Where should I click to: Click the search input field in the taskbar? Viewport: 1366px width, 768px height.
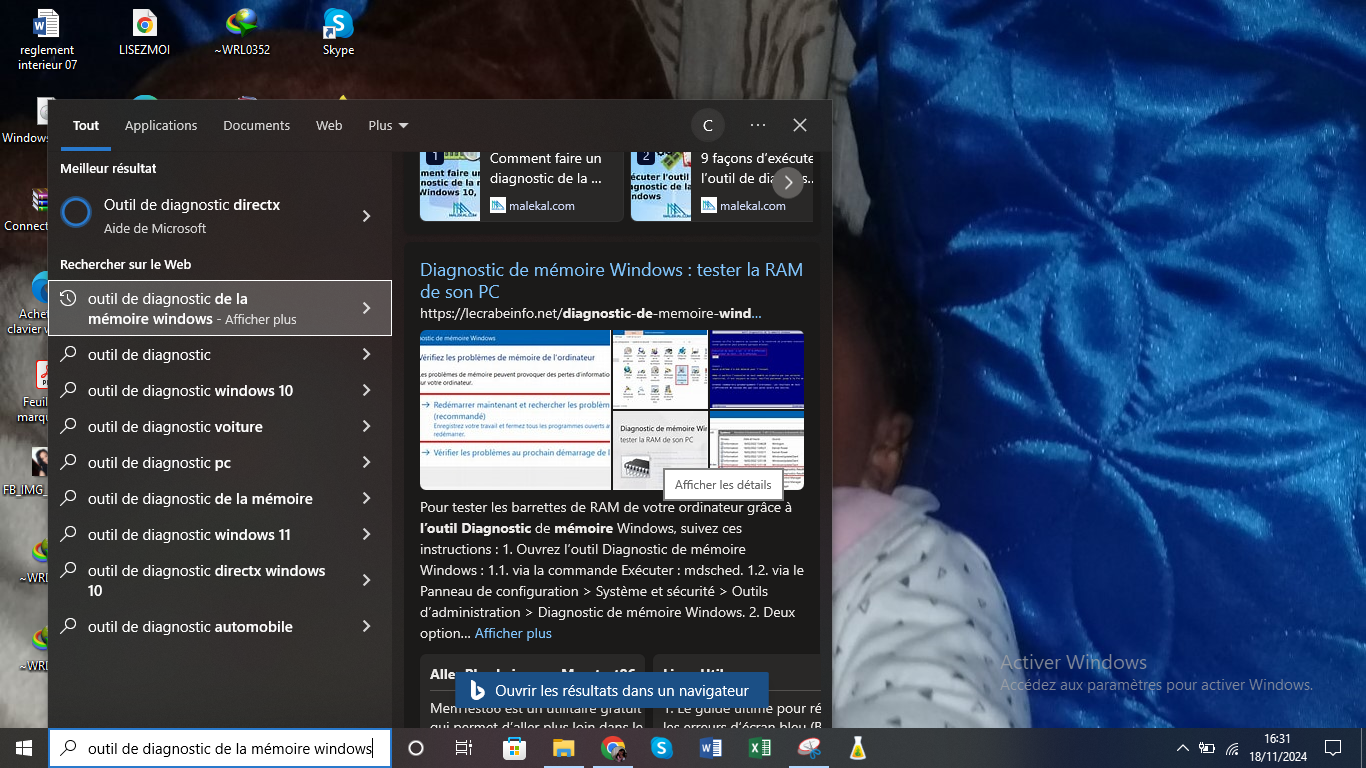[x=220, y=748]
